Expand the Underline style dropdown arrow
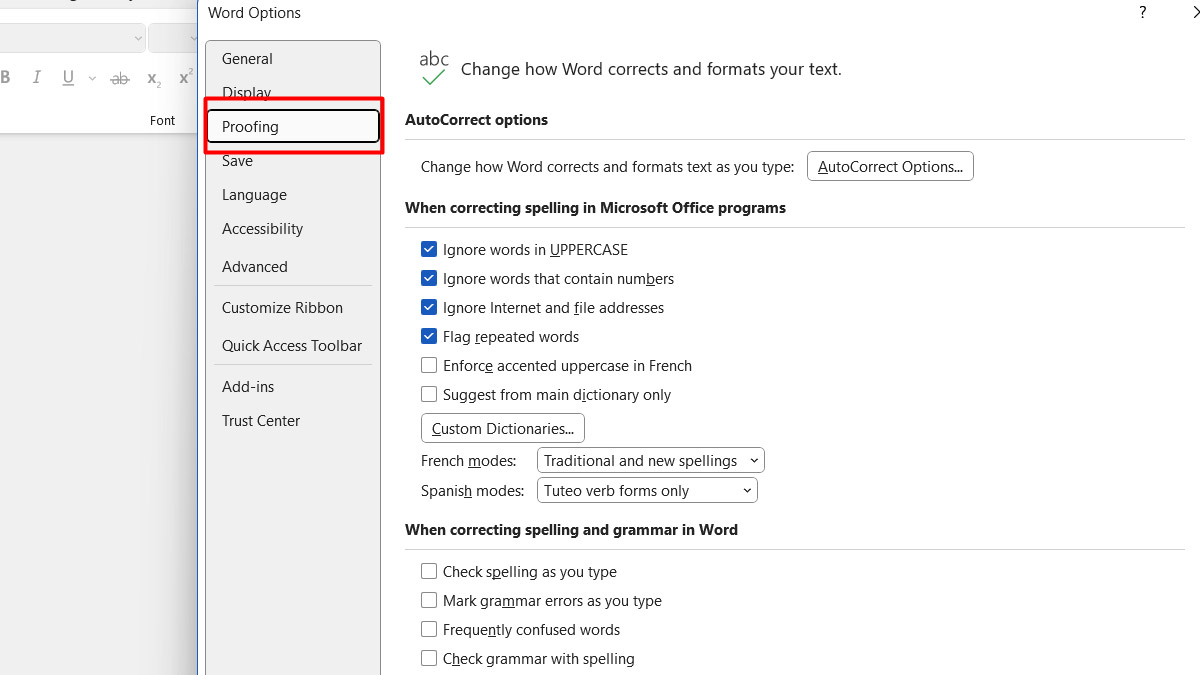 pyautogui.click(x=92, y=78)
